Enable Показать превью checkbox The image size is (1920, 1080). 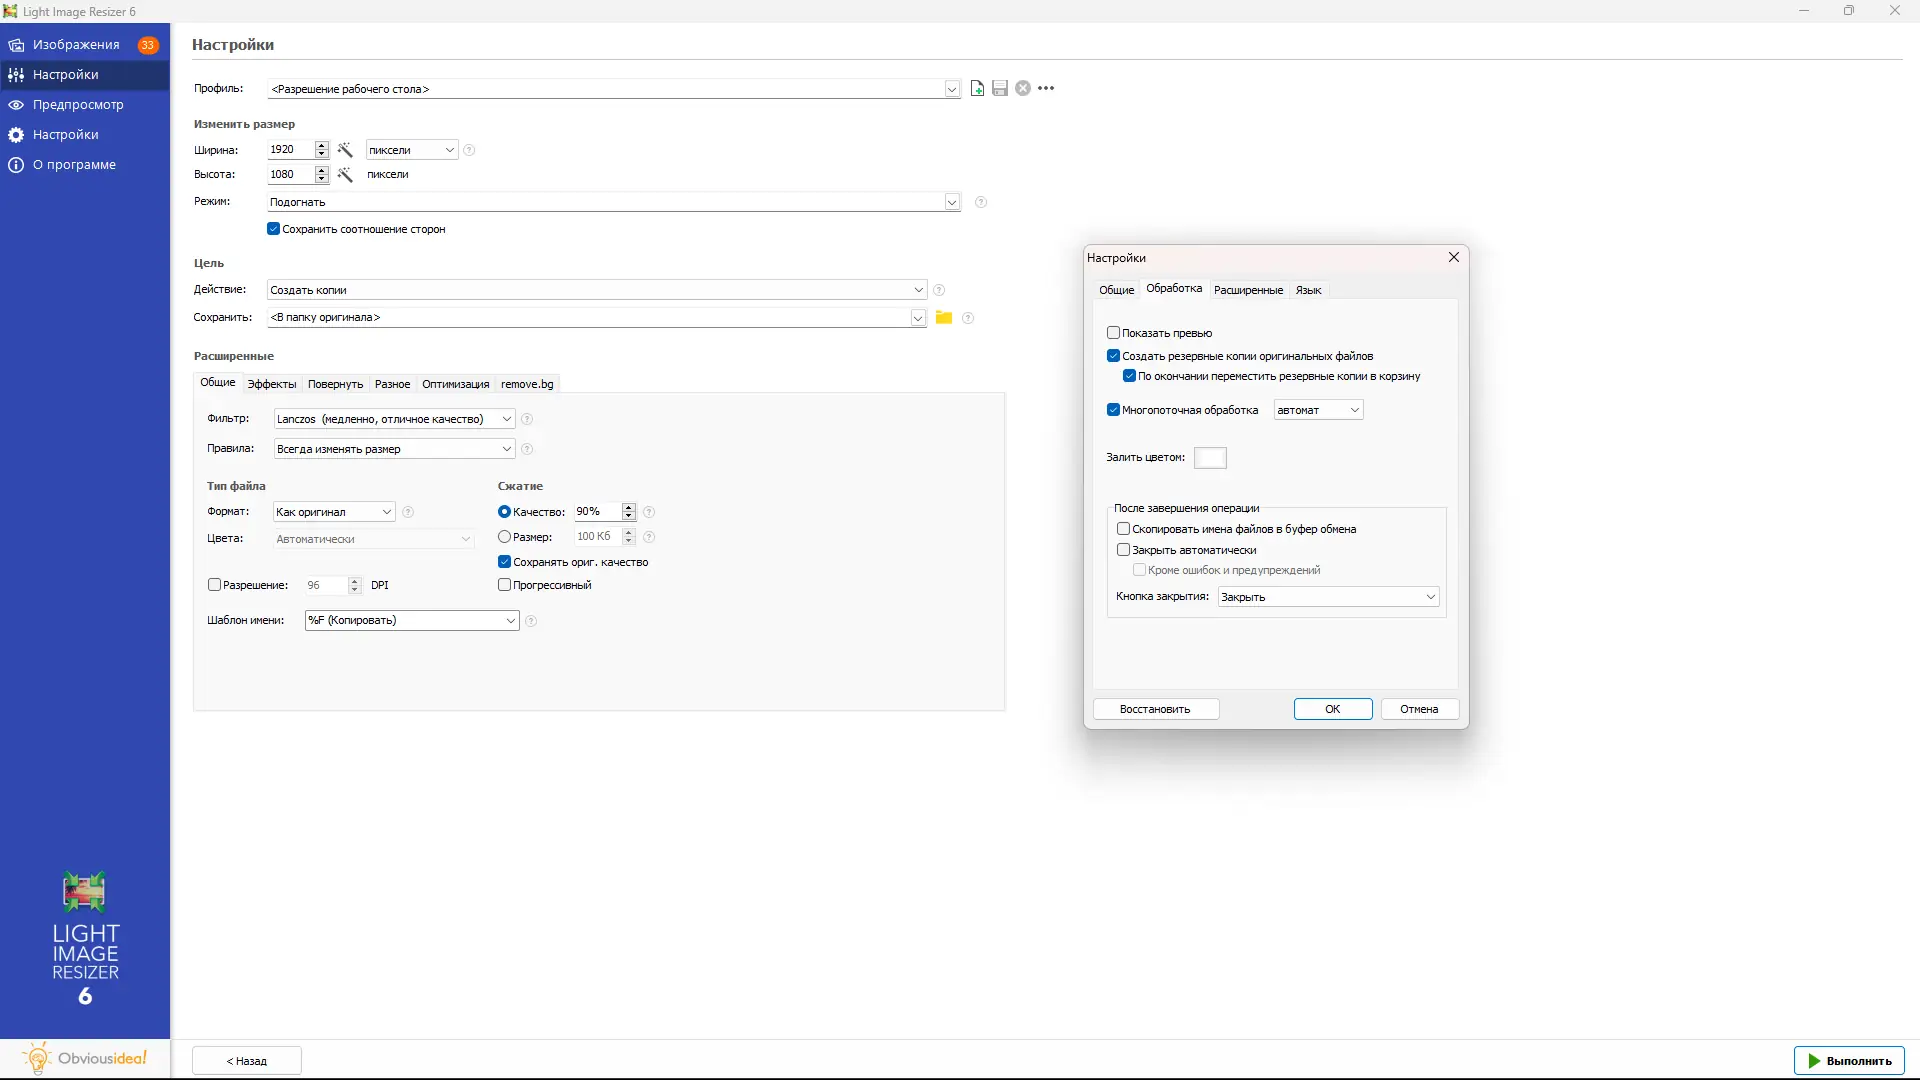coord(1113,333)
